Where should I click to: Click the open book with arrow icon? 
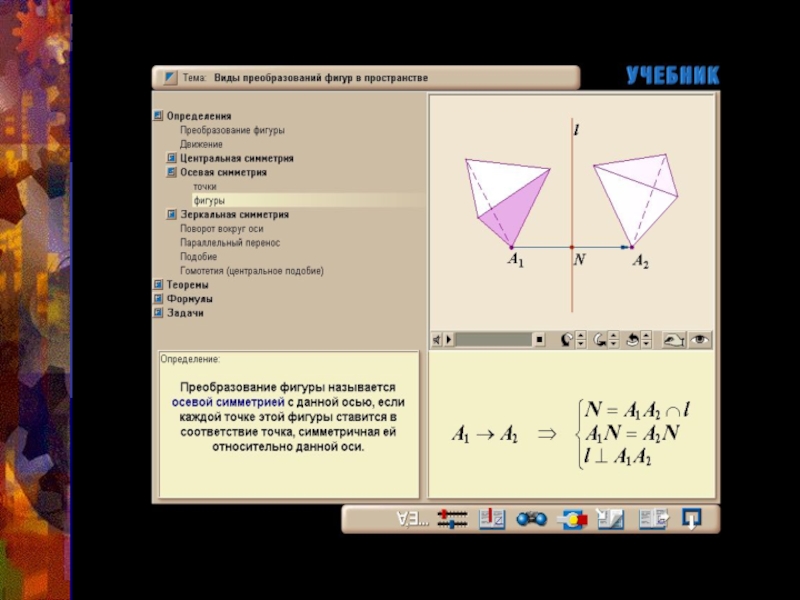point(654,519)
